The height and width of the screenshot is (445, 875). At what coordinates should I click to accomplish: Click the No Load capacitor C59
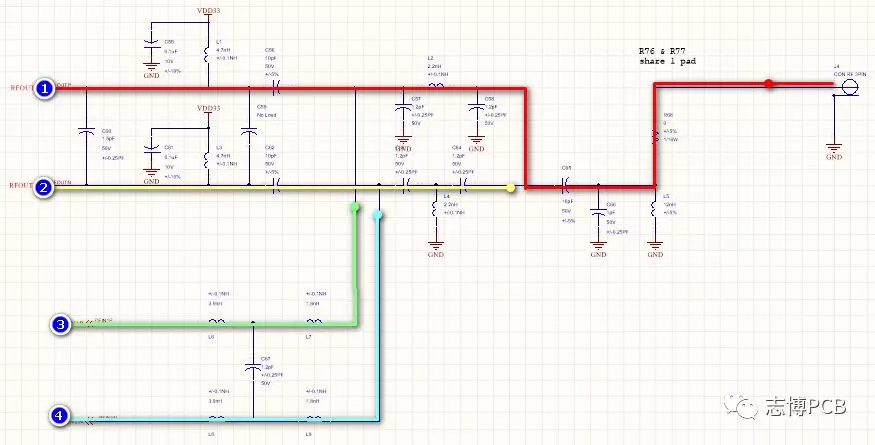(x=248, y=130)
